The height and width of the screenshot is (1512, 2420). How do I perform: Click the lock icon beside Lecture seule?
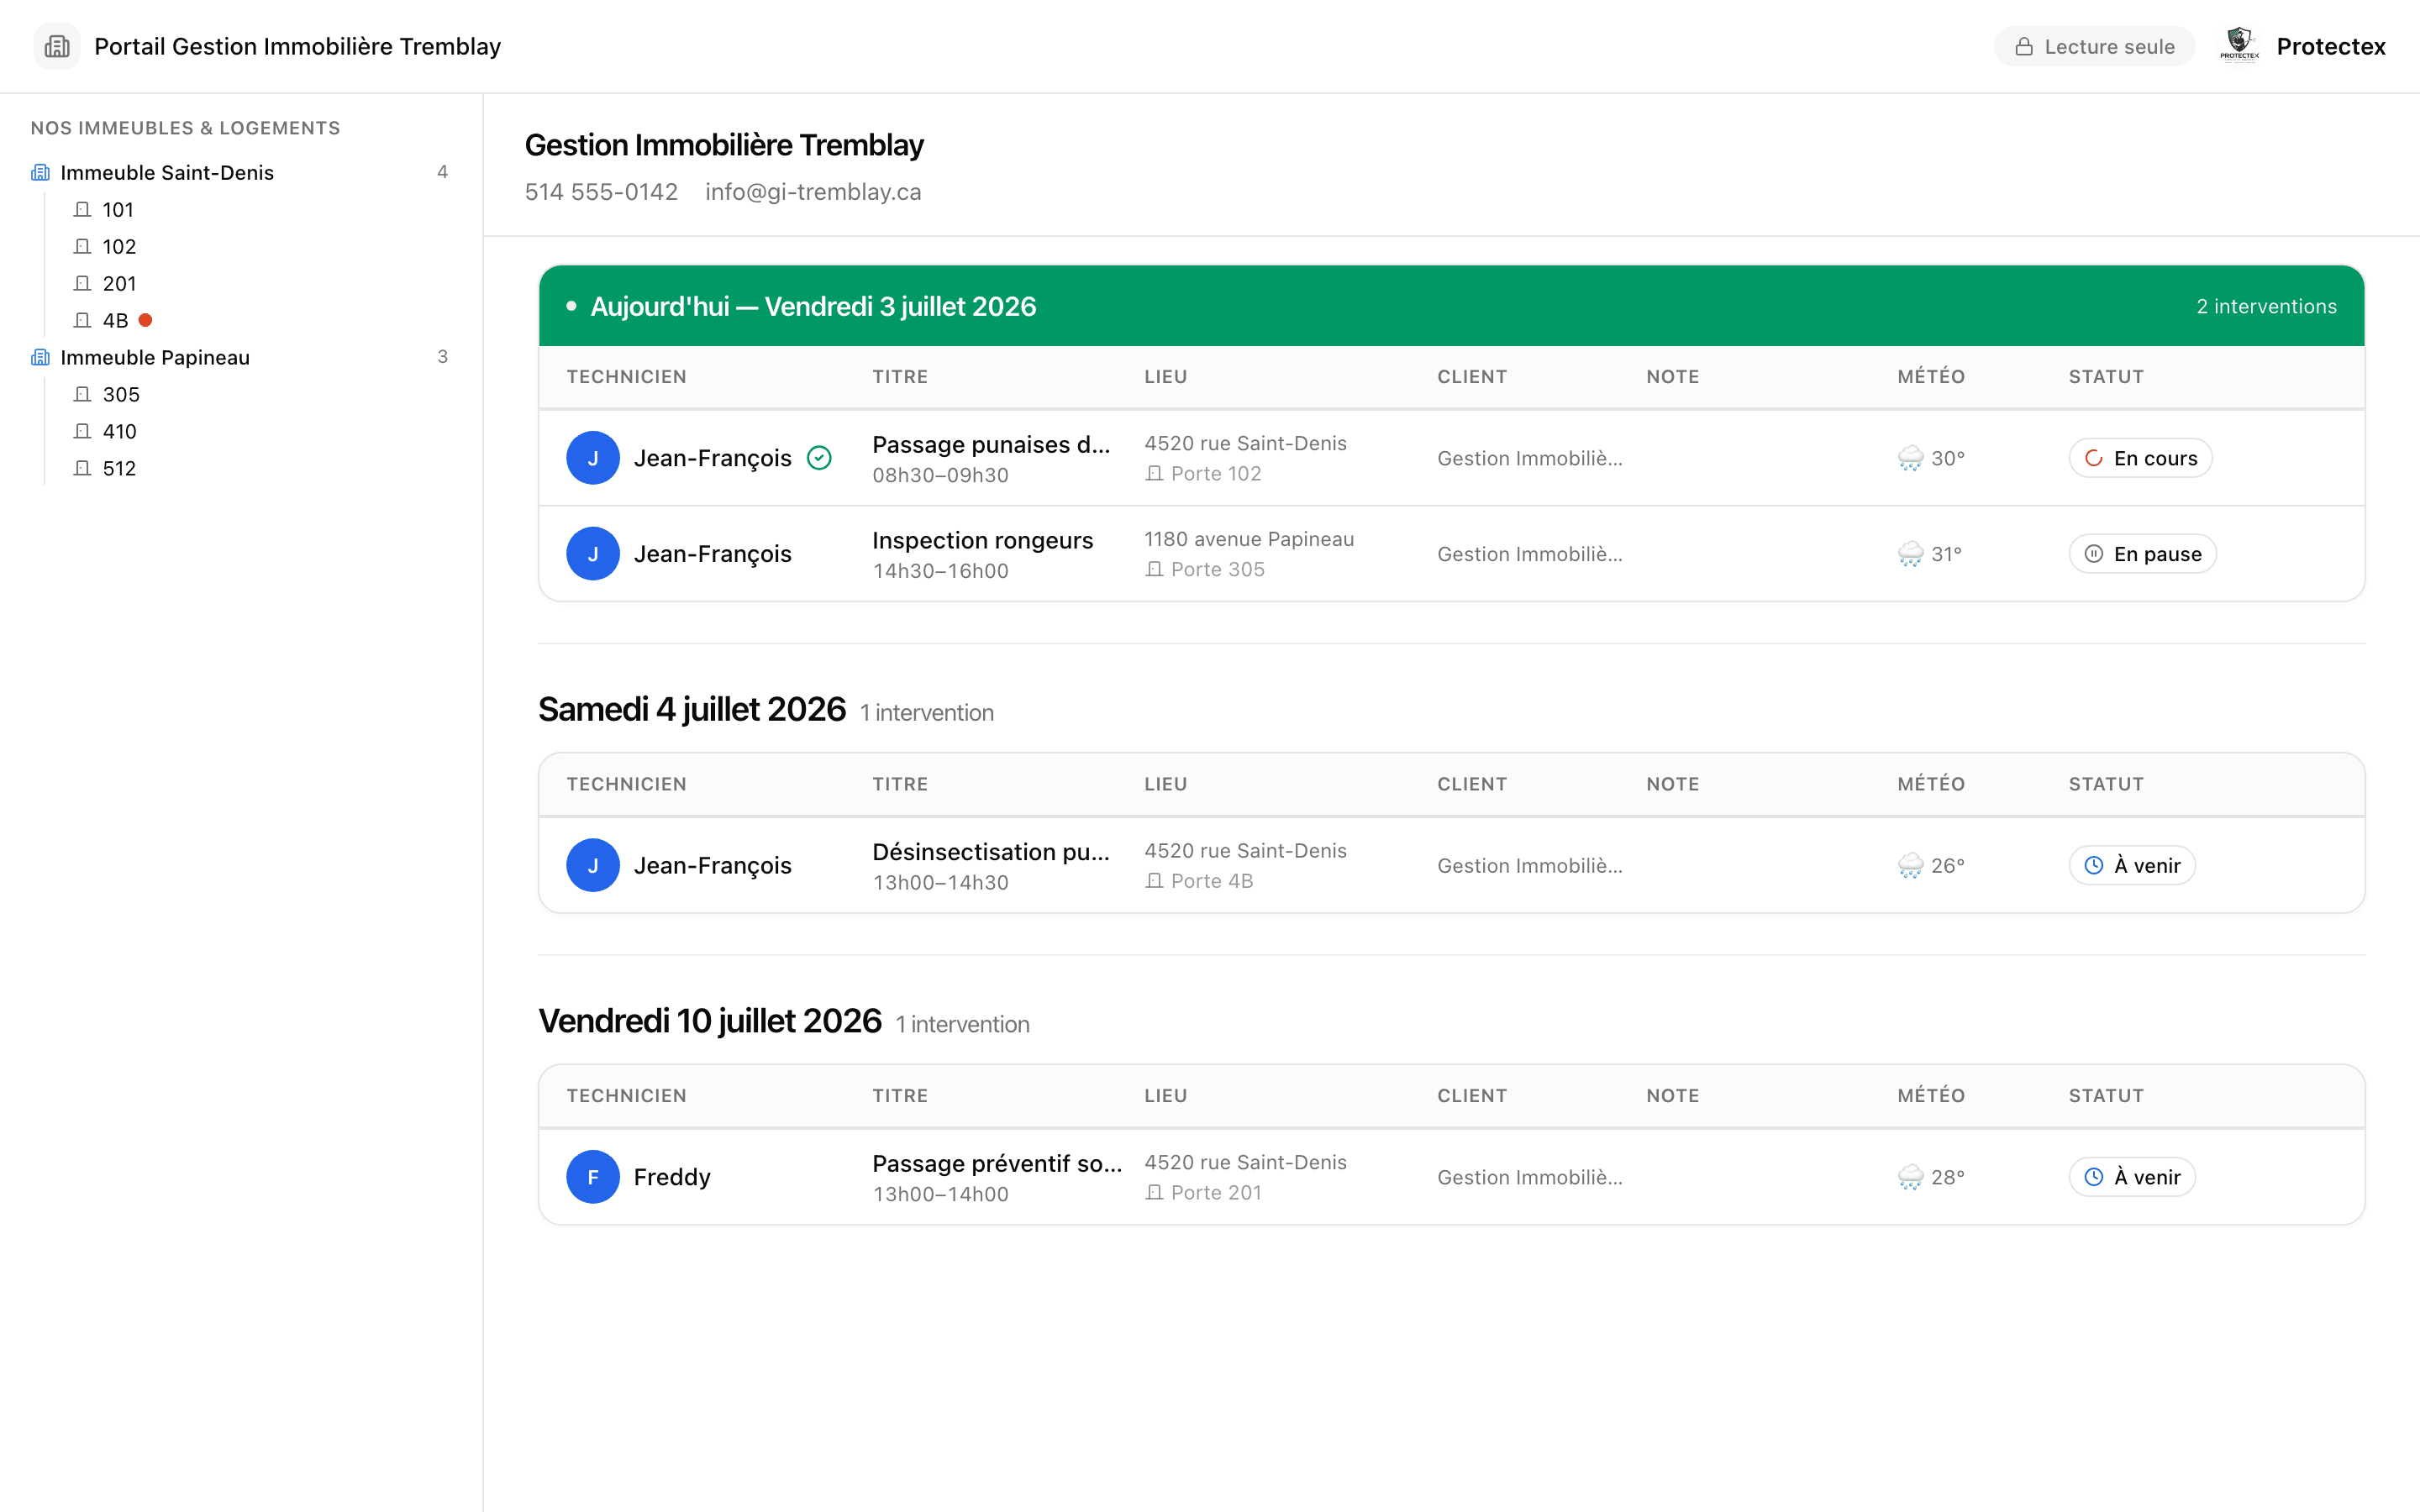[x=2023, y=47]
